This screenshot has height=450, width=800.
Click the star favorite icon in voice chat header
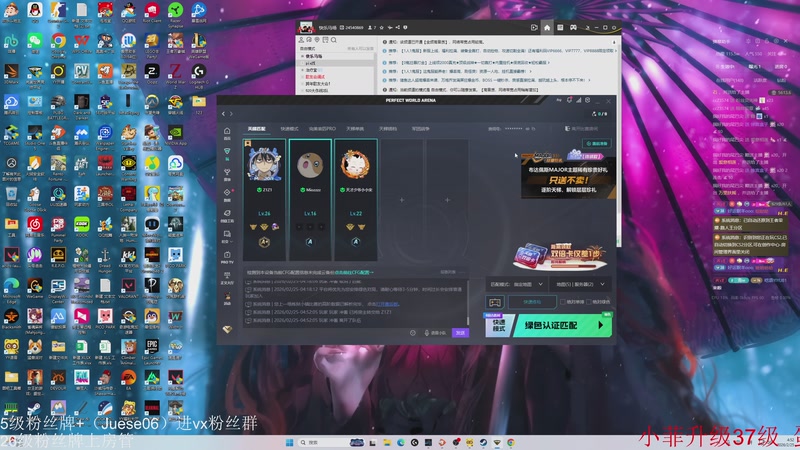(x=382, y=28)
